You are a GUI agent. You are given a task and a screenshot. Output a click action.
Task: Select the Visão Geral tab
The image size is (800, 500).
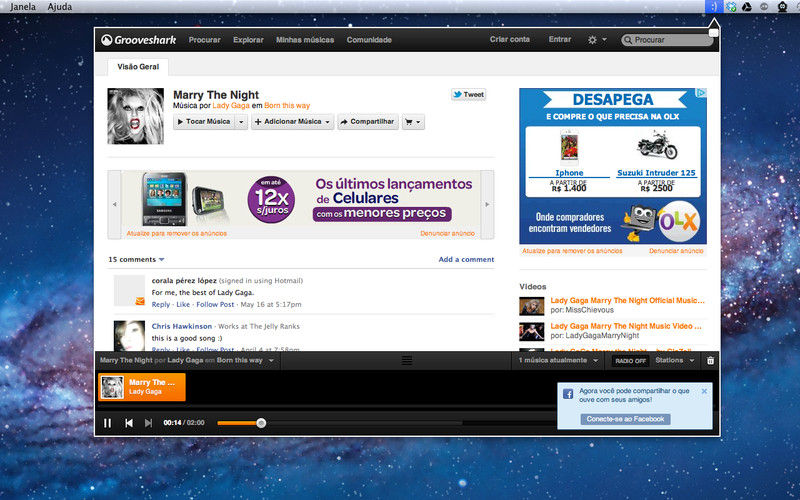[x=138, y=67]
